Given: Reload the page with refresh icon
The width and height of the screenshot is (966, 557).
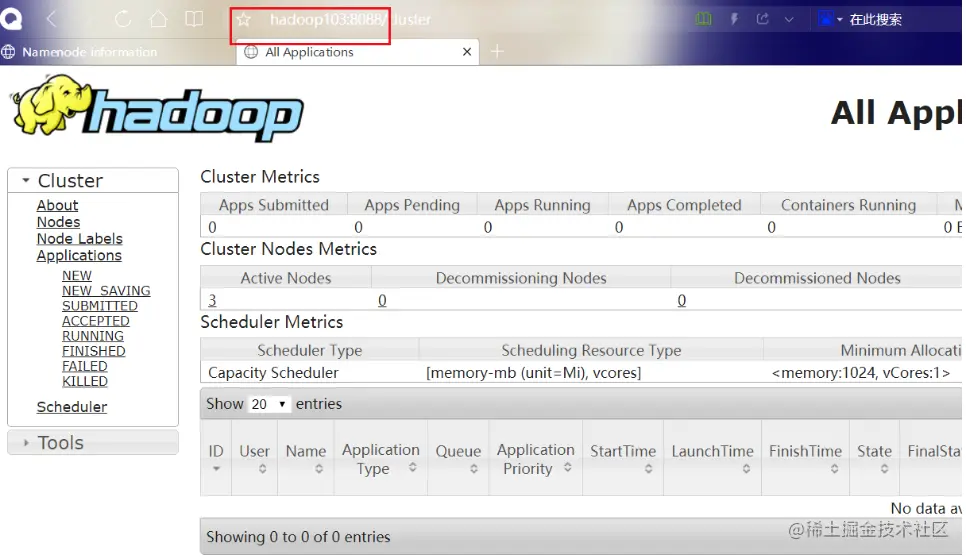Looking at the screenshot, I should tap(123, 19).
